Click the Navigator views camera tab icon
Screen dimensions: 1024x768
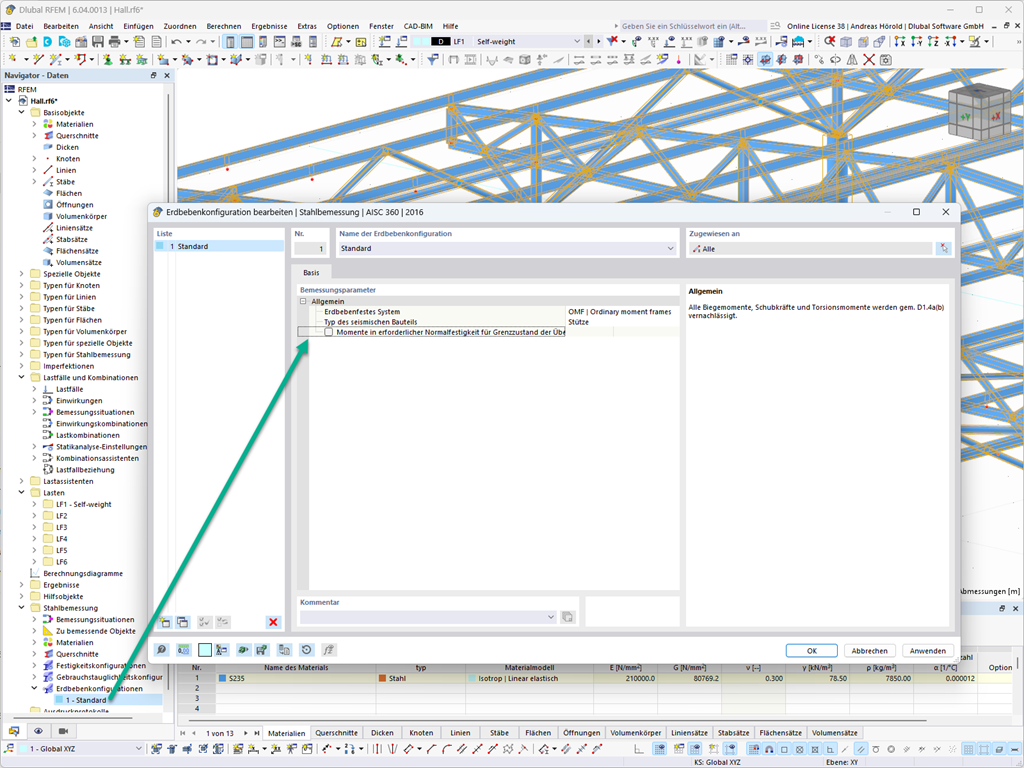[63, 731]
